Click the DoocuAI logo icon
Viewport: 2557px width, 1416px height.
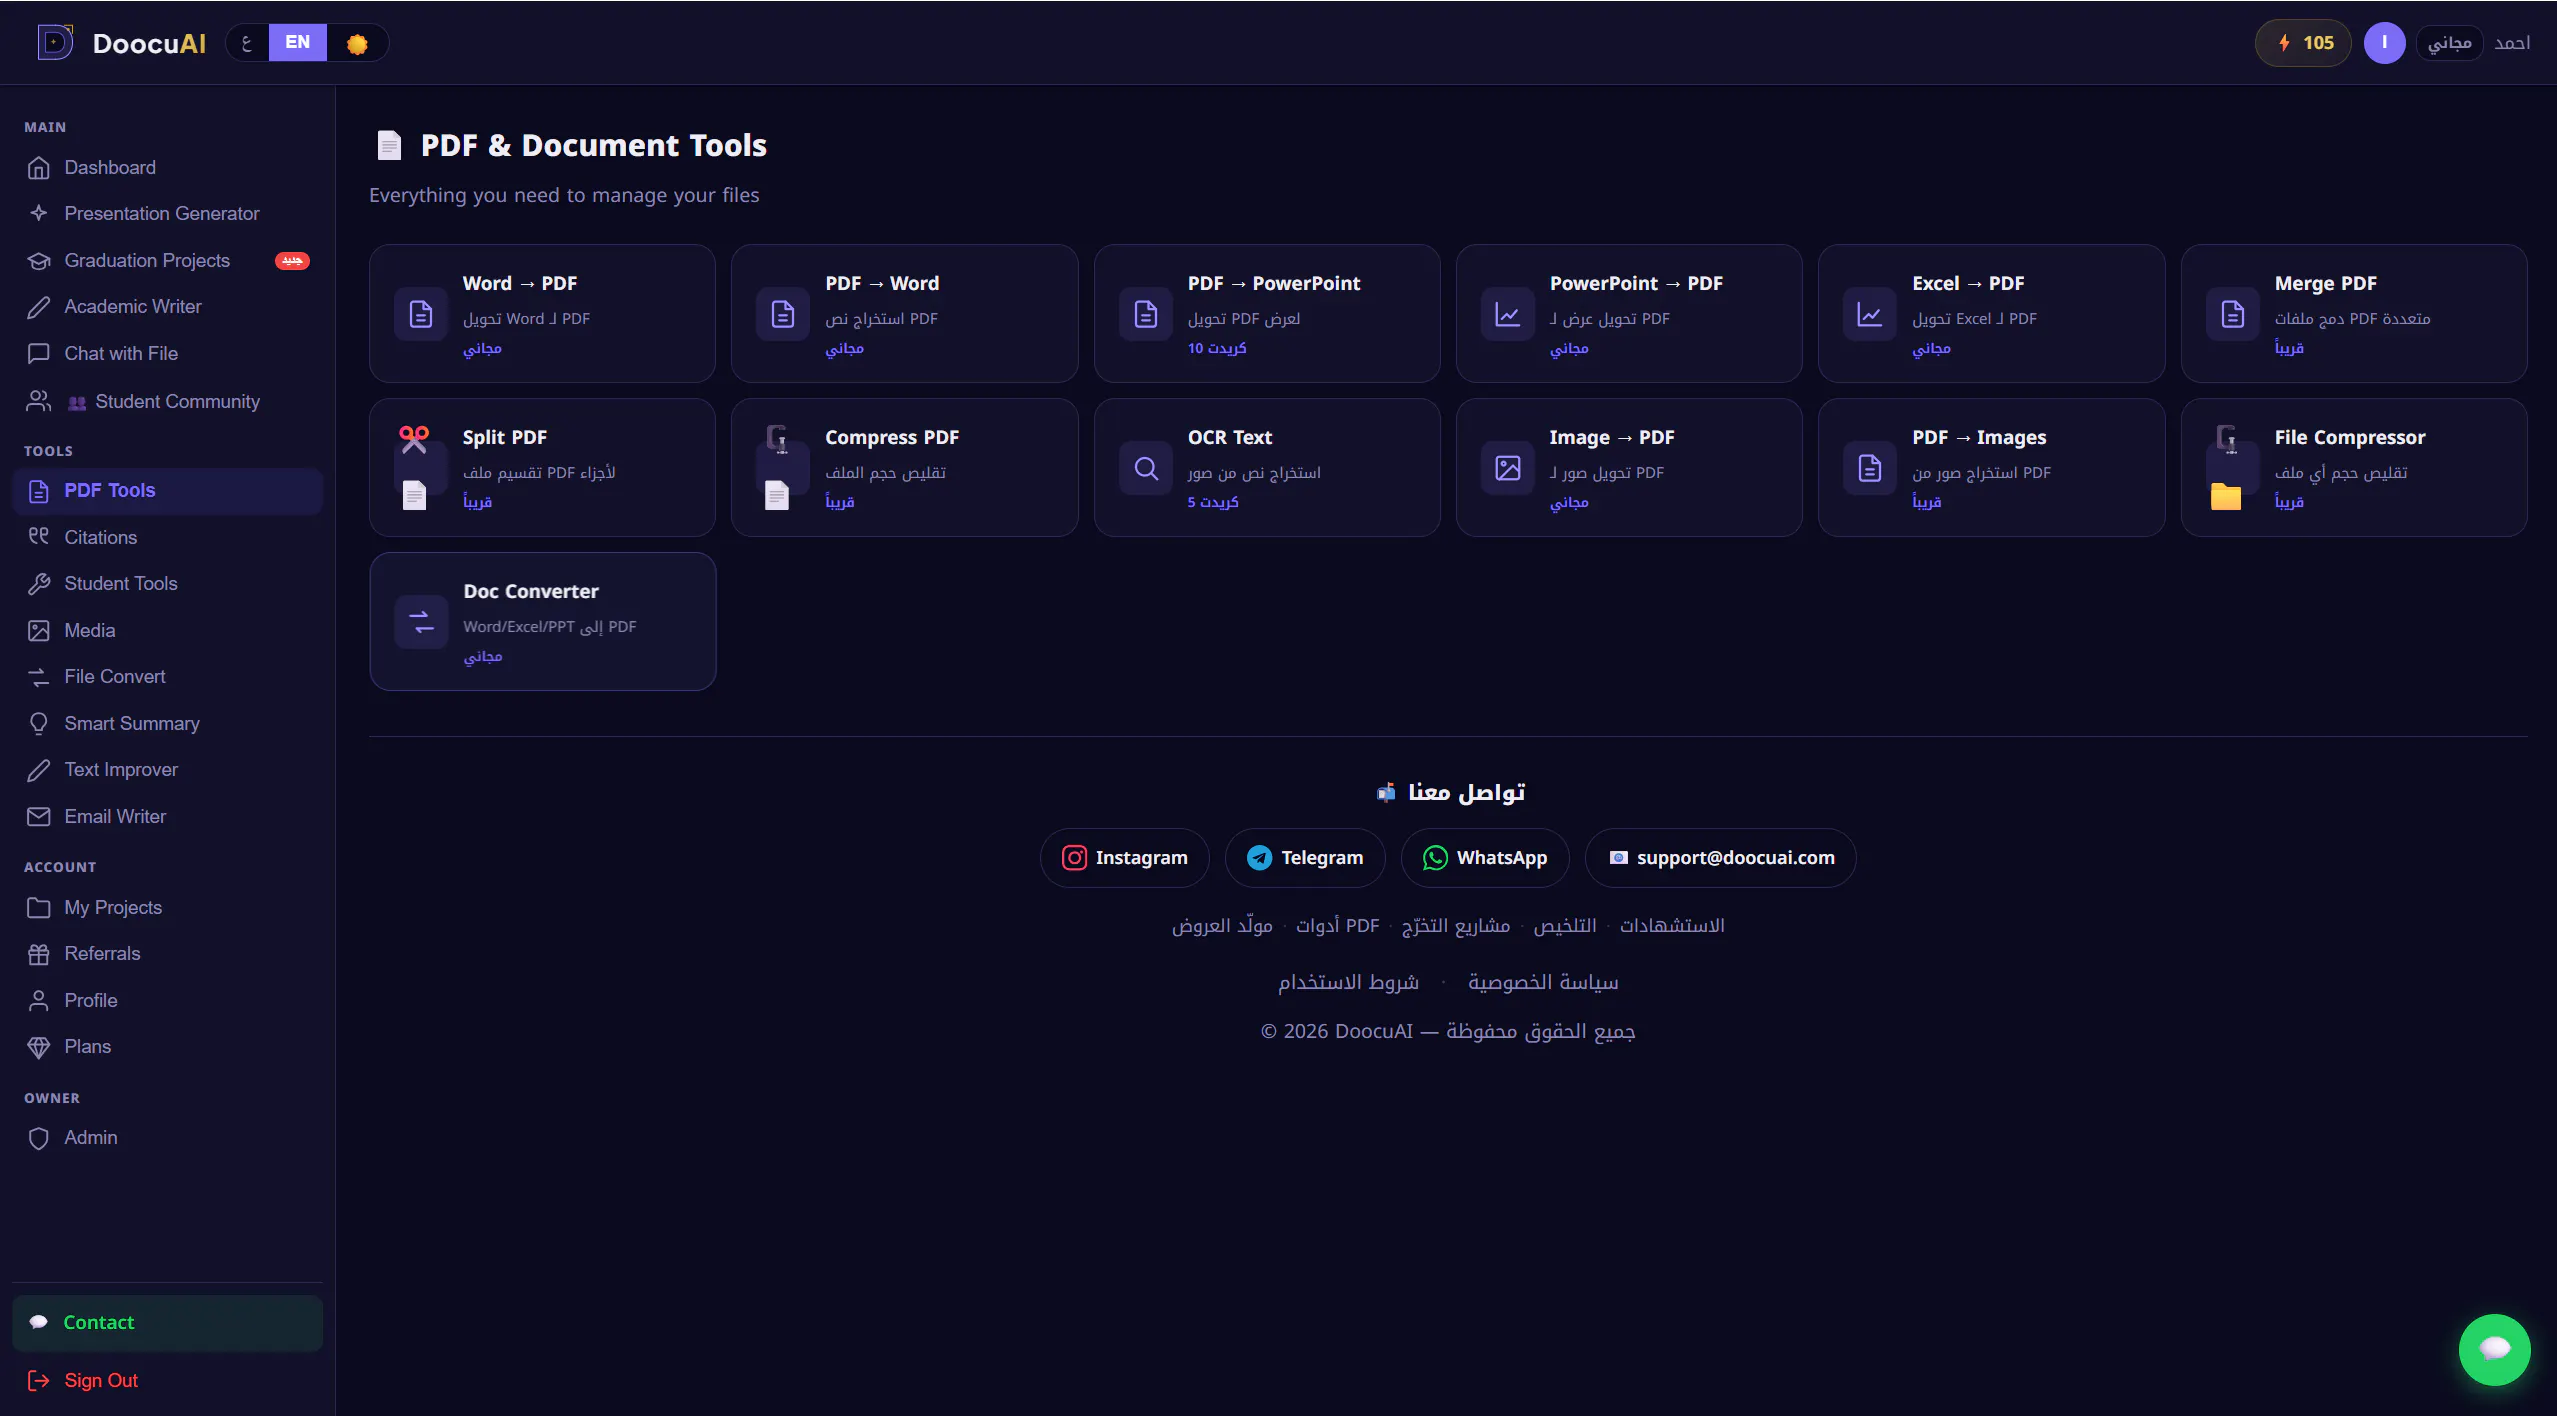pos(55,43)
